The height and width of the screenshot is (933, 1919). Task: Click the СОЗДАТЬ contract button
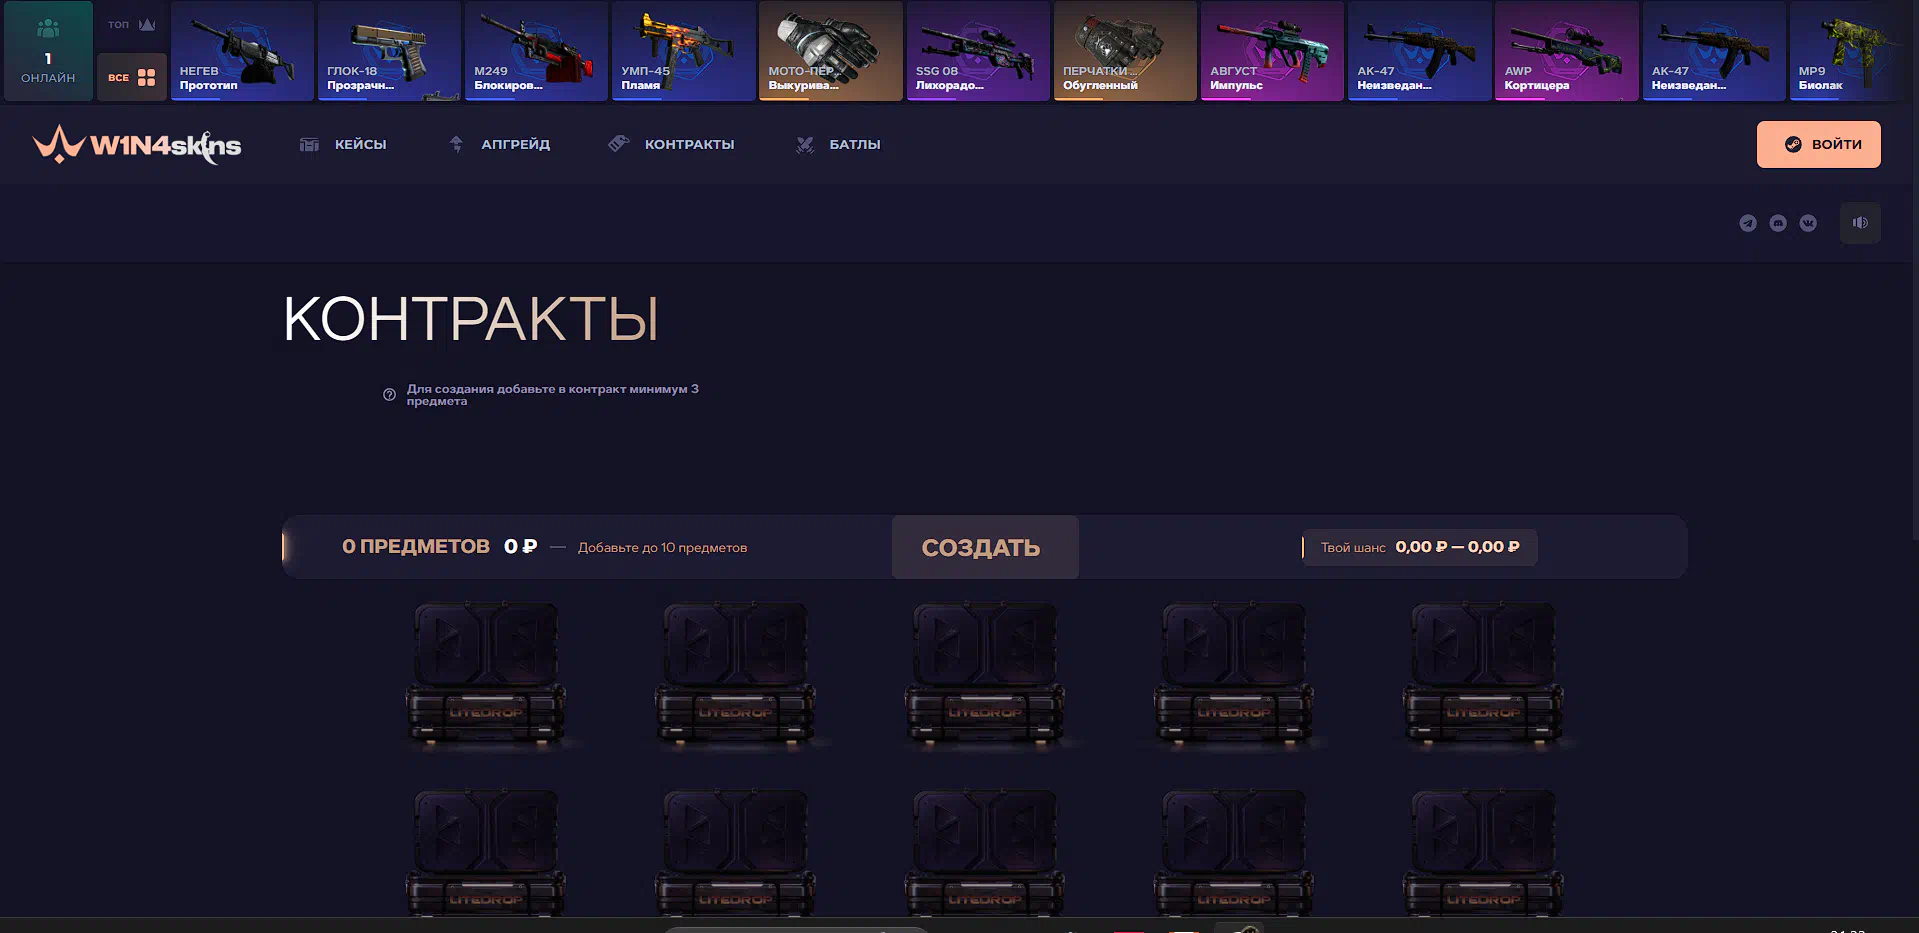[983, 547]
